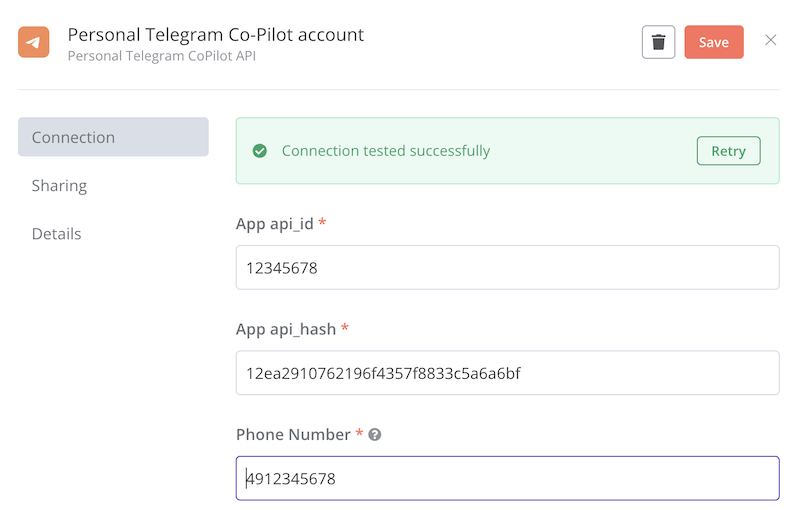800x518 pixels.
Task: Click the required asterisk beside App api_hash
Action: (x=345, y=328)
